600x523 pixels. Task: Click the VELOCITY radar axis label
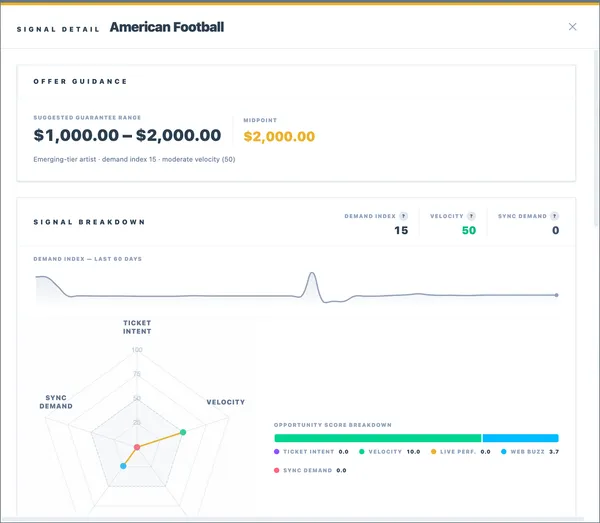coord(226,402)
